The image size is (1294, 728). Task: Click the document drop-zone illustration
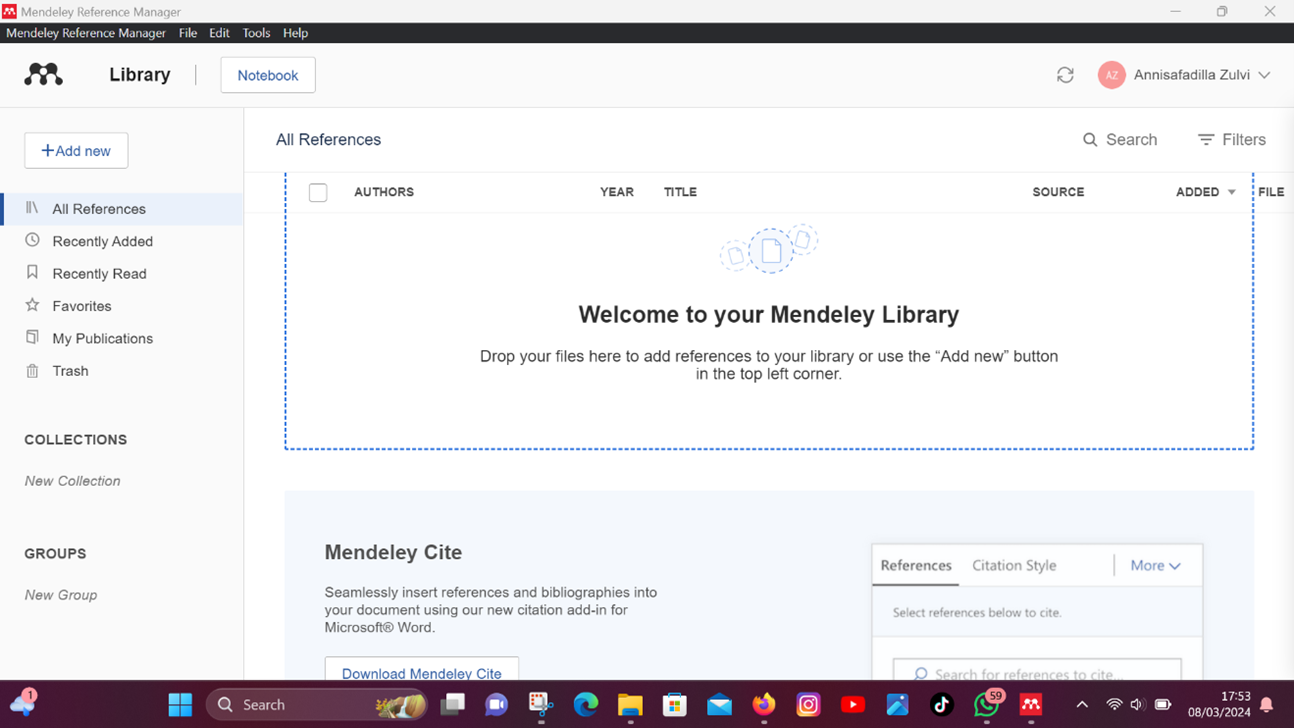point(769,250)
